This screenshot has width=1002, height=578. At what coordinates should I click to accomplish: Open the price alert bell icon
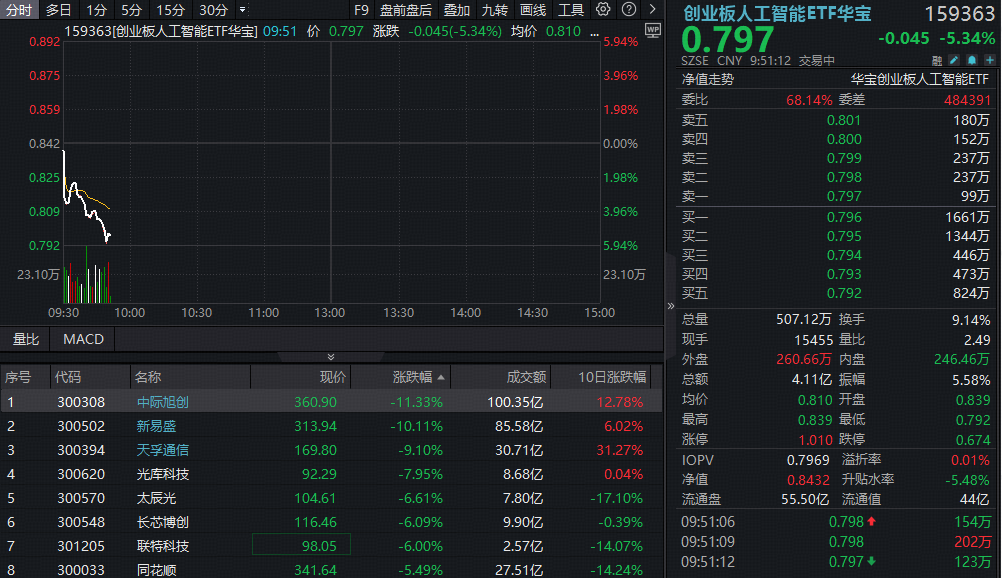(971, 60)
